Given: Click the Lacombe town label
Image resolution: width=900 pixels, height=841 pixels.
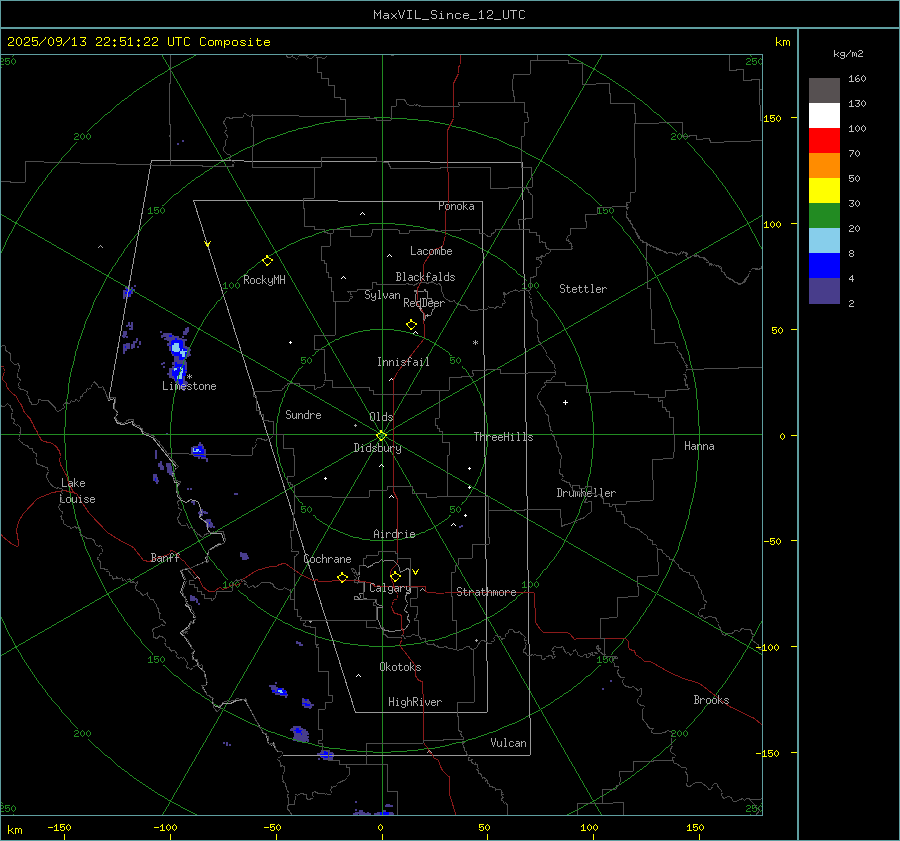Looking at the screenshot, I should [x=431, y=251].
